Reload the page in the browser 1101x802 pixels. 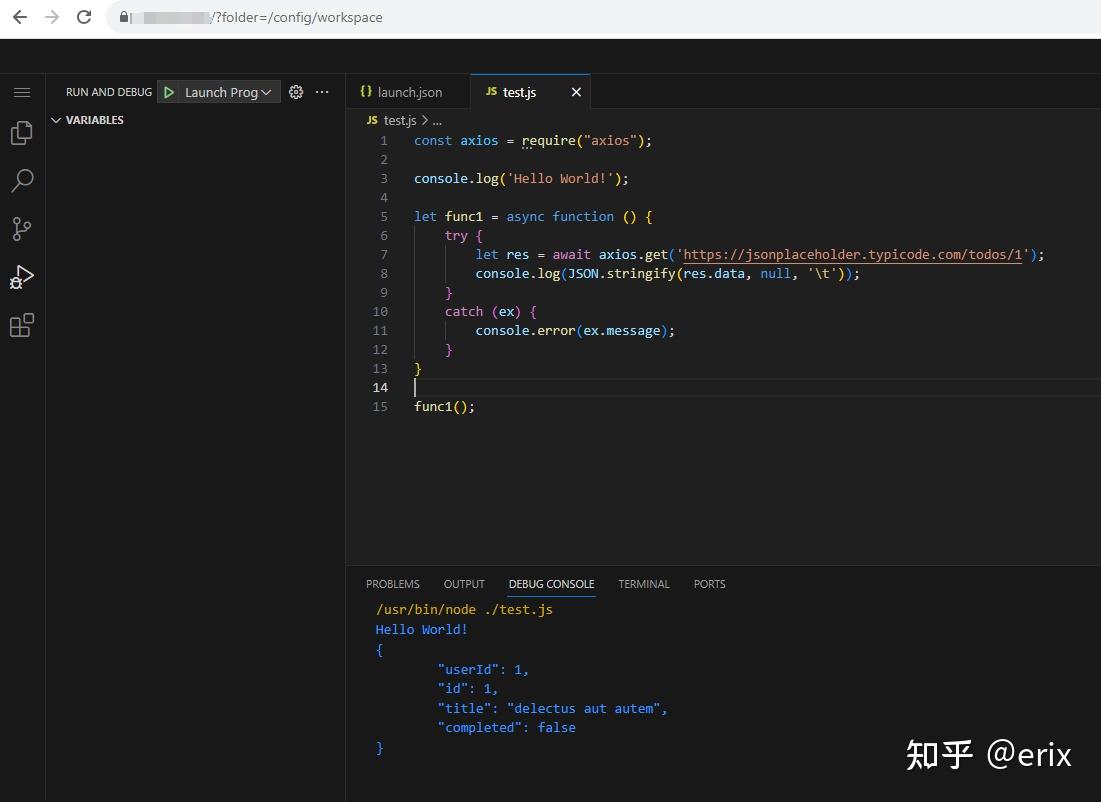84,17
